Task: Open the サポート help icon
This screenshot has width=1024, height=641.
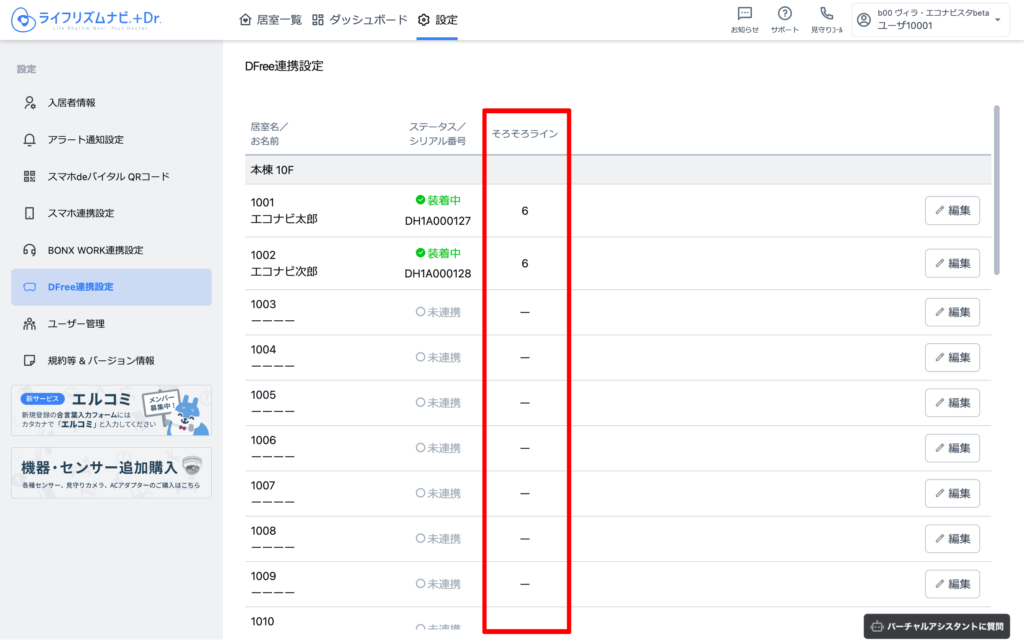Action: click(784, 20)
